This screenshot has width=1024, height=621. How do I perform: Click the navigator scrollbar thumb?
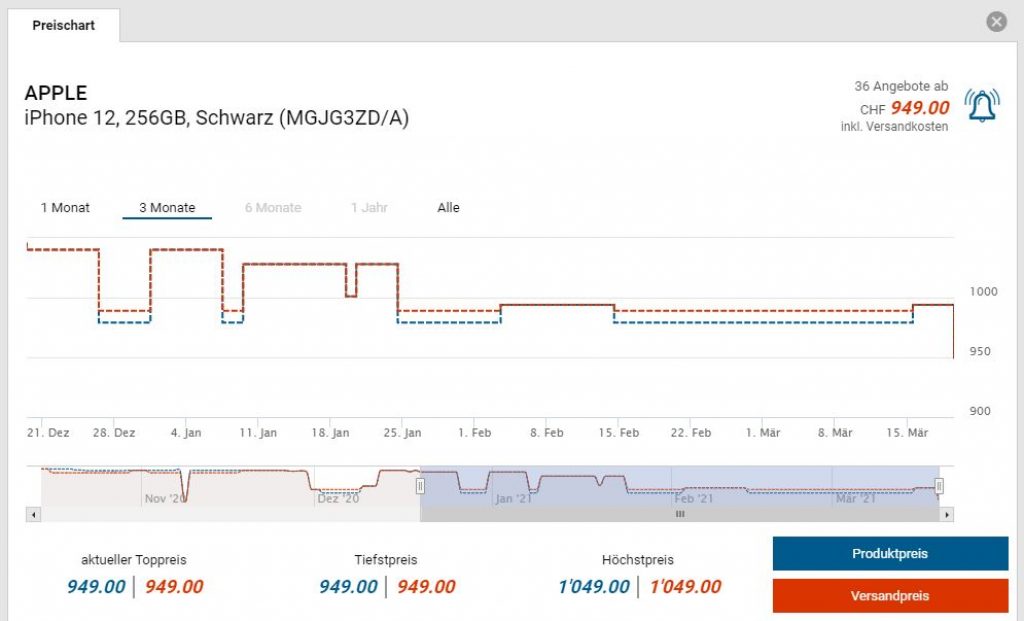(x=680, y=515)
